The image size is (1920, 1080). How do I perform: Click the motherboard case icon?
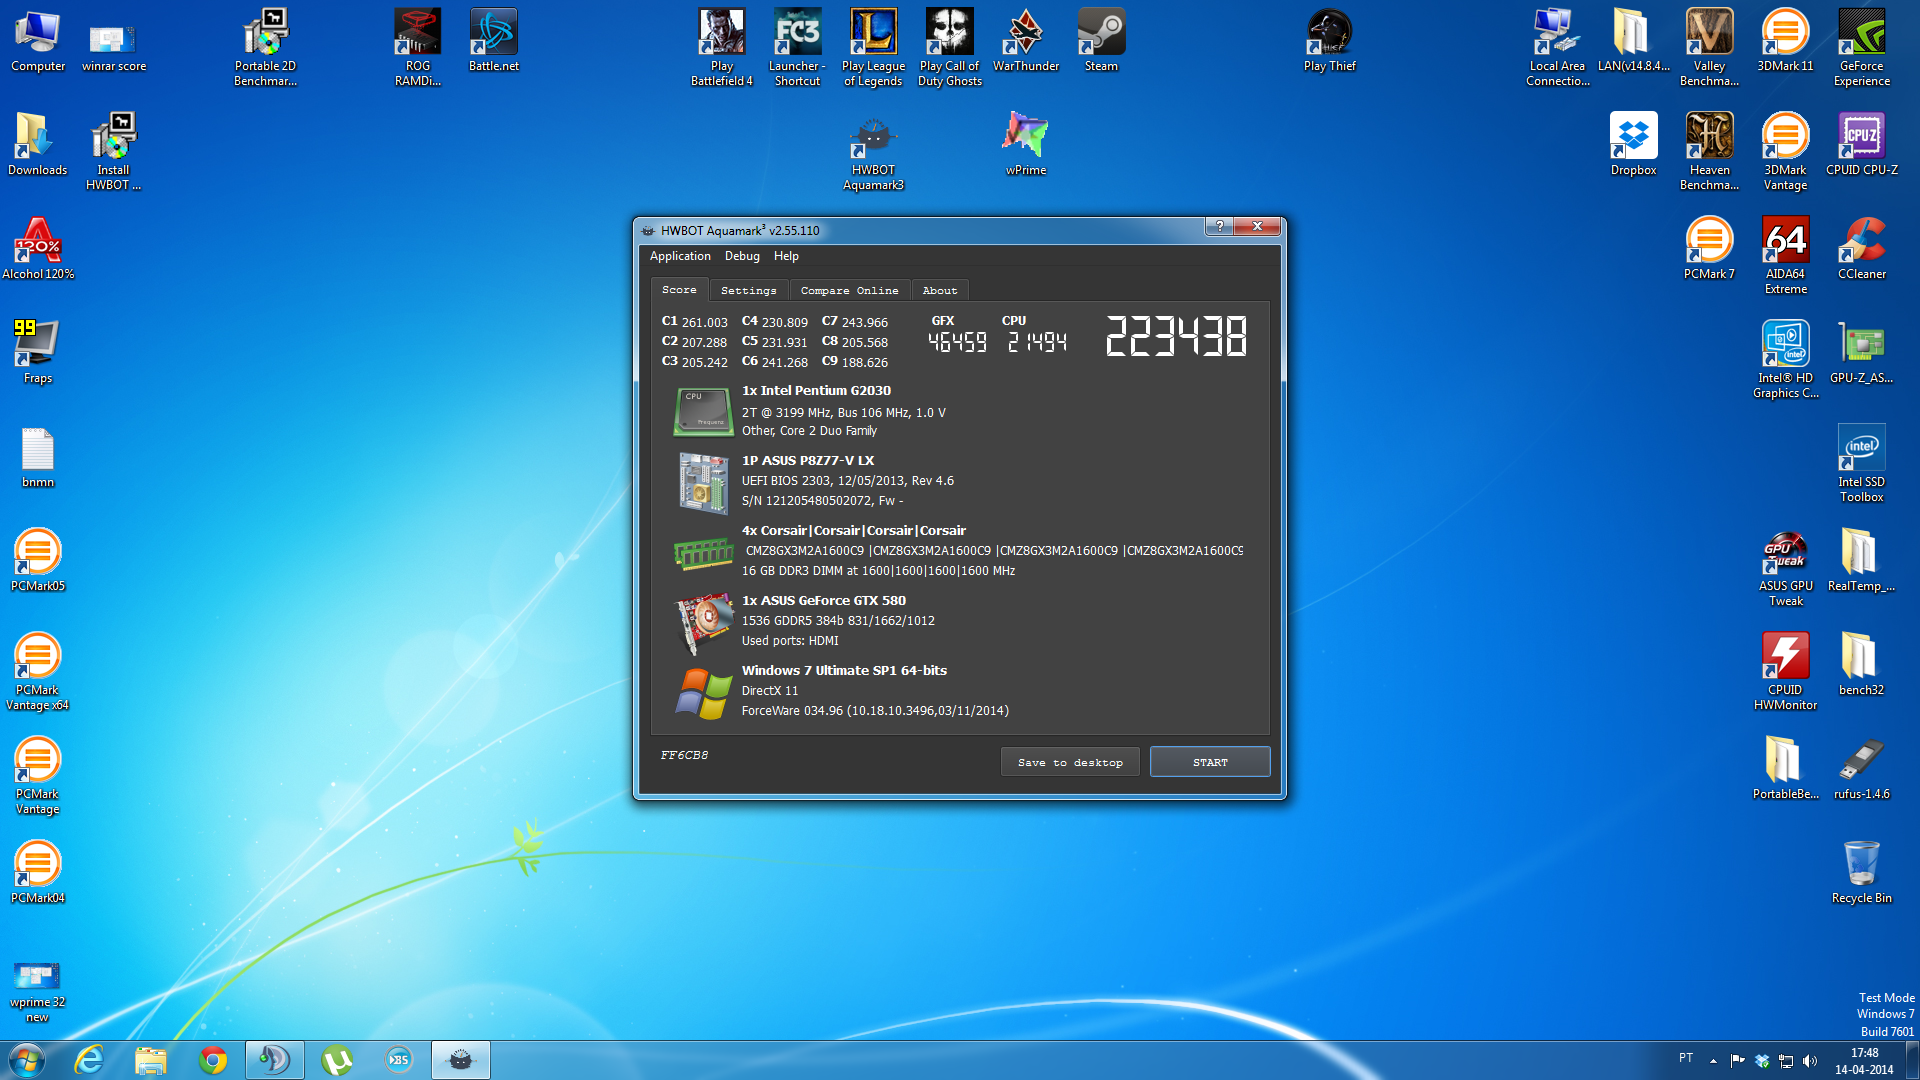703,483
